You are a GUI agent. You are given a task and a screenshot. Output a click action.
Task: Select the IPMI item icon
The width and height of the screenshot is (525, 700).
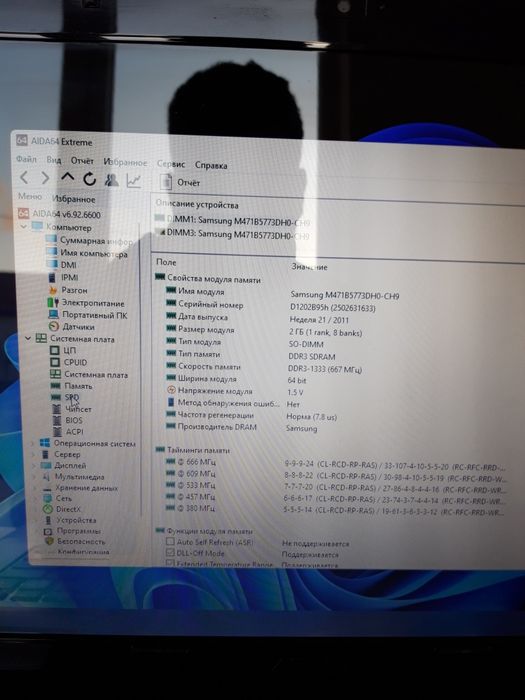pos(52,277)
